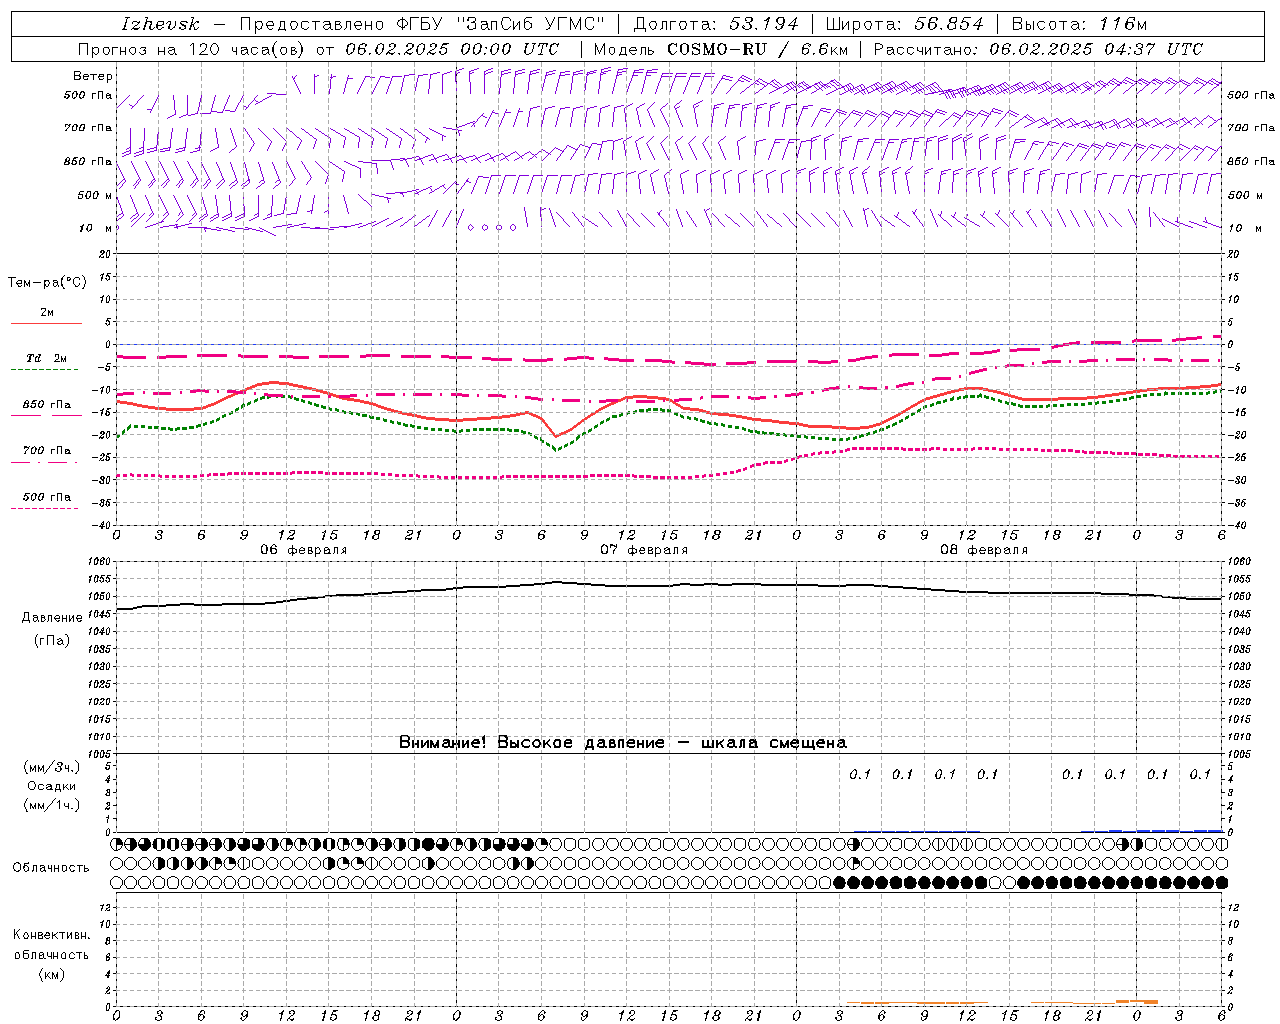Click the (мм/3ч.) precipitation unit label
This screenshot has width=1280, height=1024.
click(x=52, y=767)
